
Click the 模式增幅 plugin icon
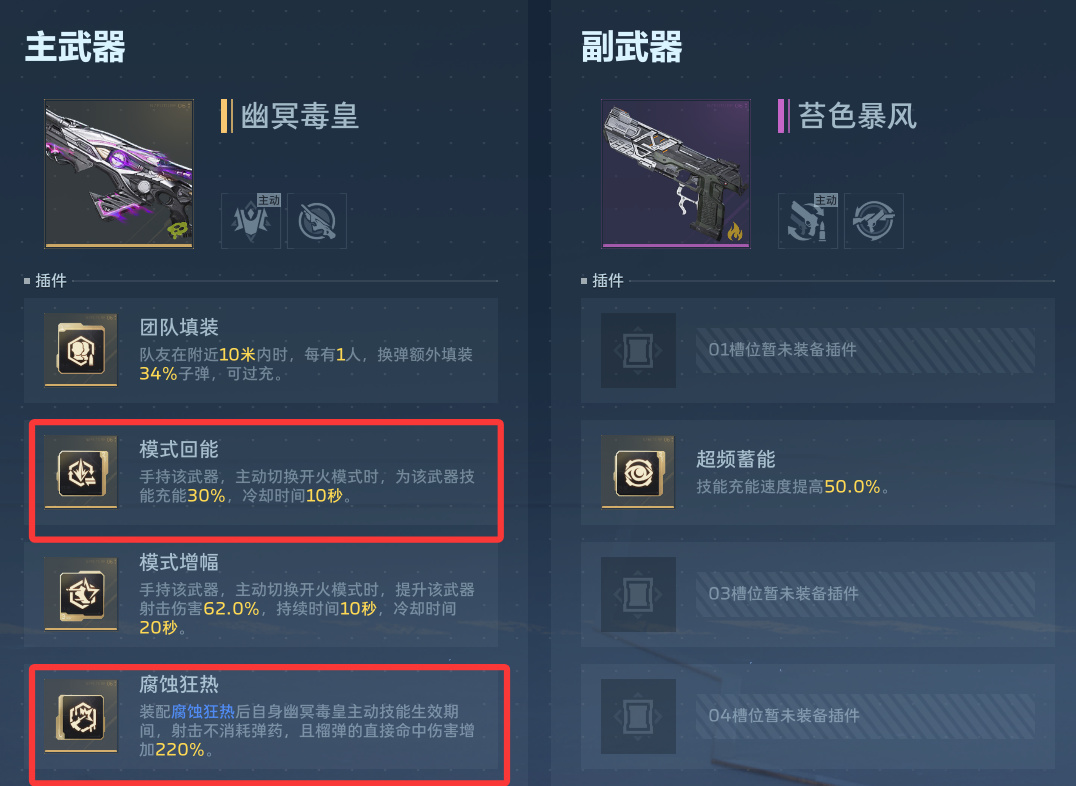81,594
